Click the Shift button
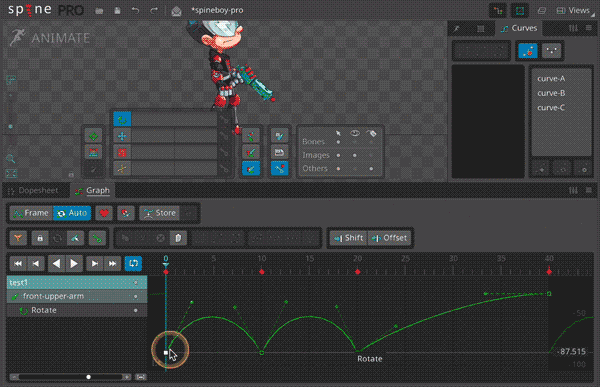Image resolution: width=600 pixels, height=387 pixels. (349, 238)
